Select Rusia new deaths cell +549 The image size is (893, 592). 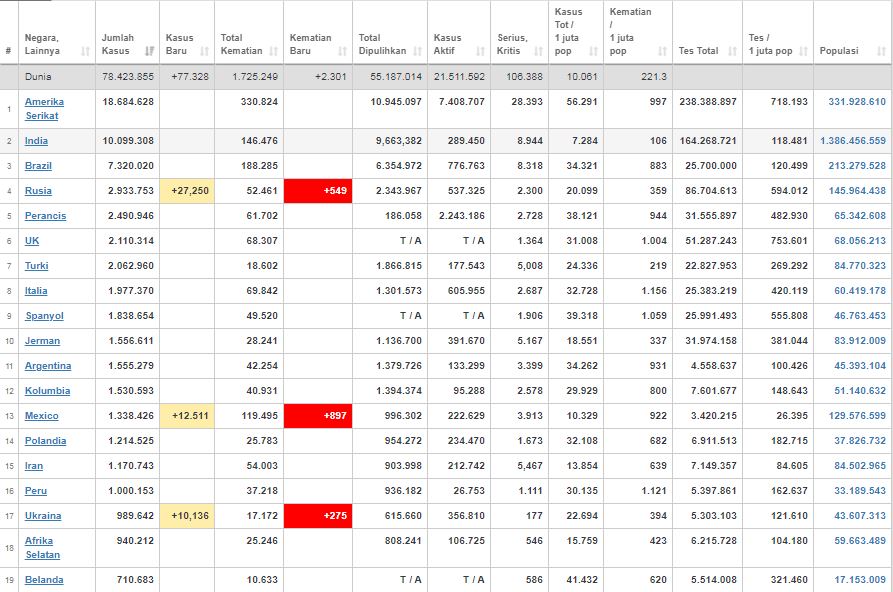(x=318, y=191)
